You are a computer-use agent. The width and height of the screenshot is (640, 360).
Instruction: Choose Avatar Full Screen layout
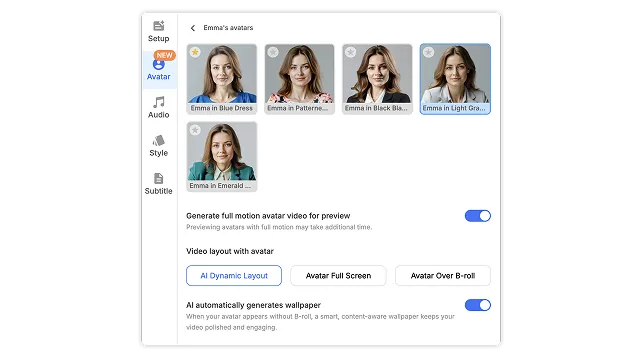pos(338,276)
